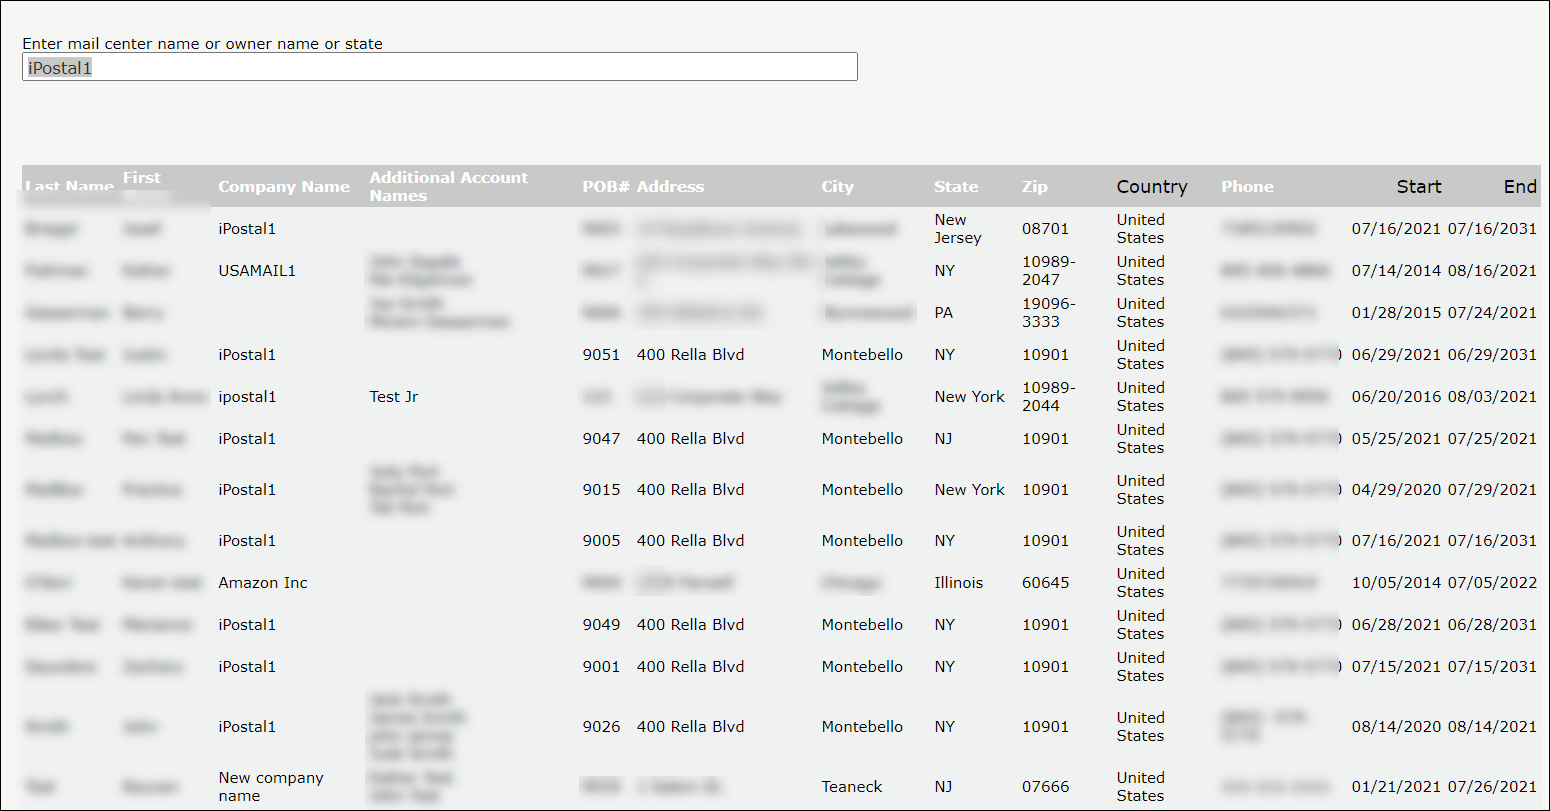Click the PA state cell

944,313
